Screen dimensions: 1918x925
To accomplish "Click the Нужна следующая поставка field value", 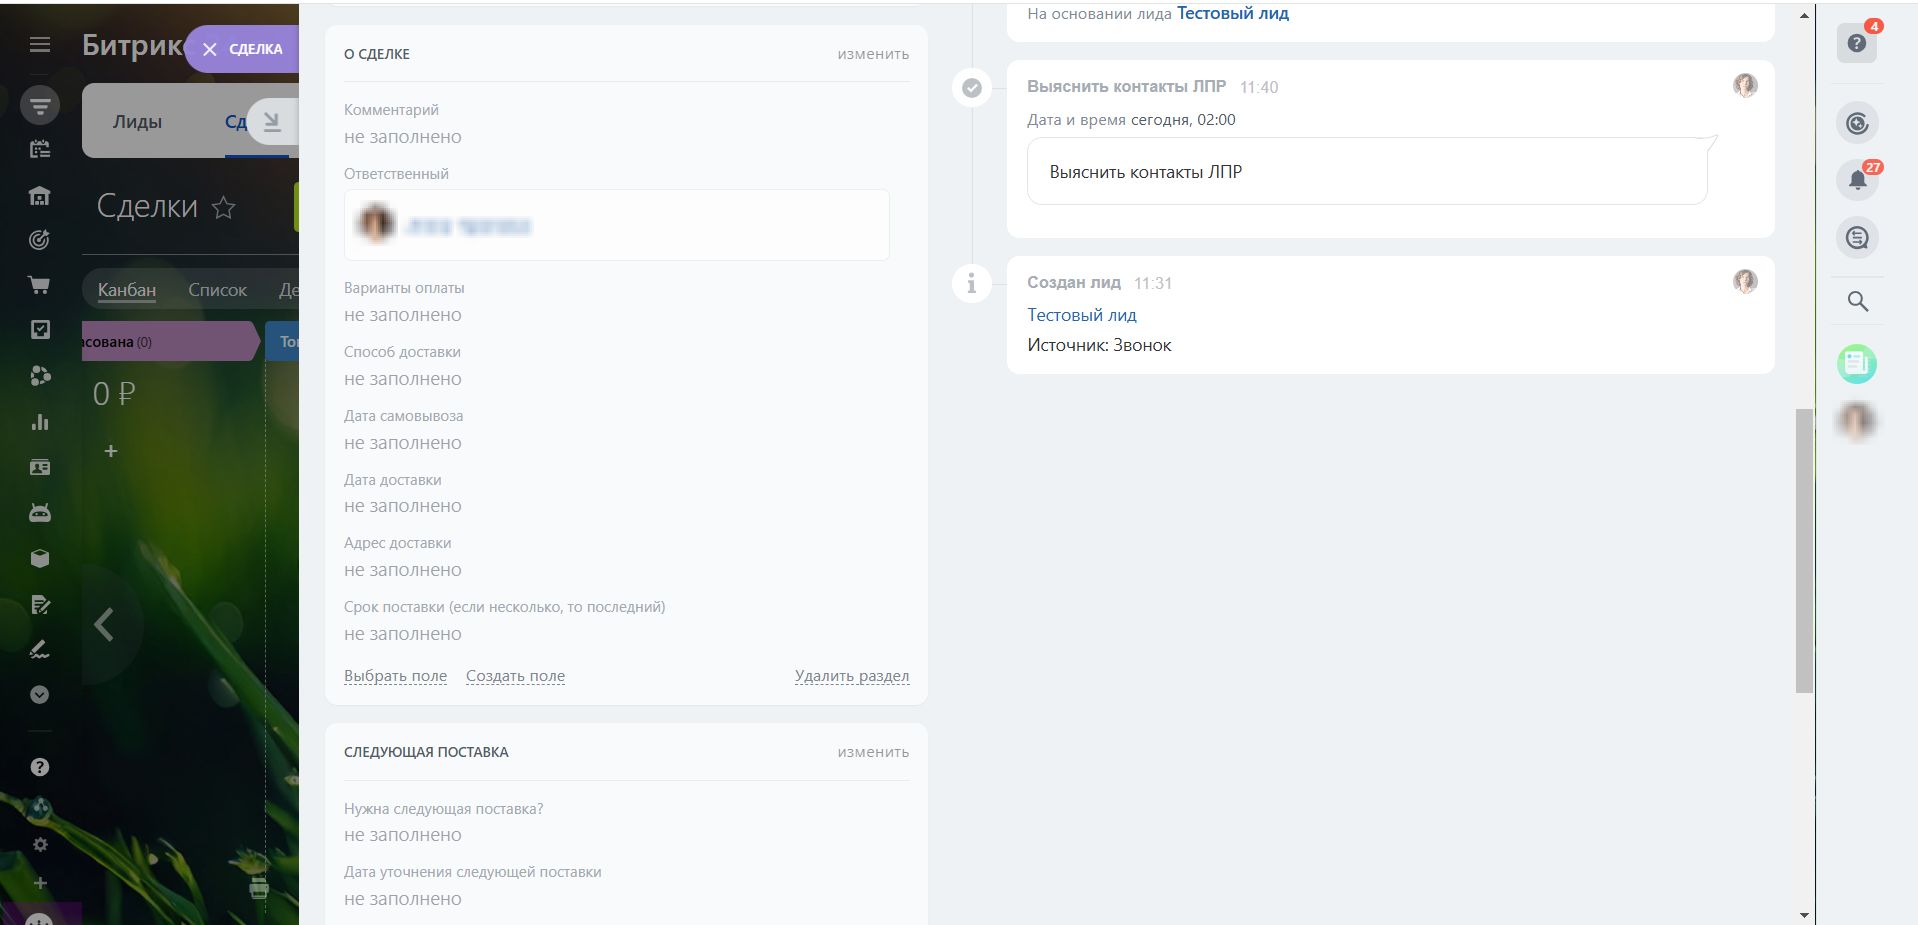I will [403, 835].
